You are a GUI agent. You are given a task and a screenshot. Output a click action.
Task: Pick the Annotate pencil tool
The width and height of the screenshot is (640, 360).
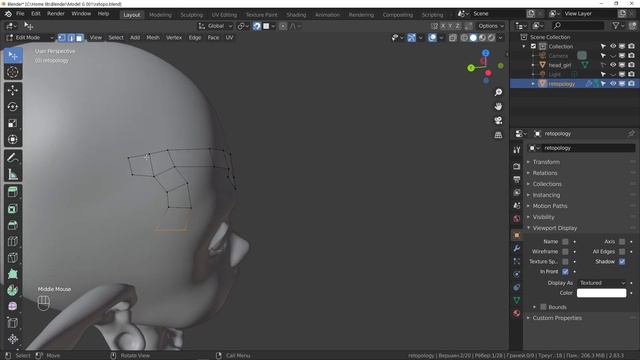[x=13, y=158]
